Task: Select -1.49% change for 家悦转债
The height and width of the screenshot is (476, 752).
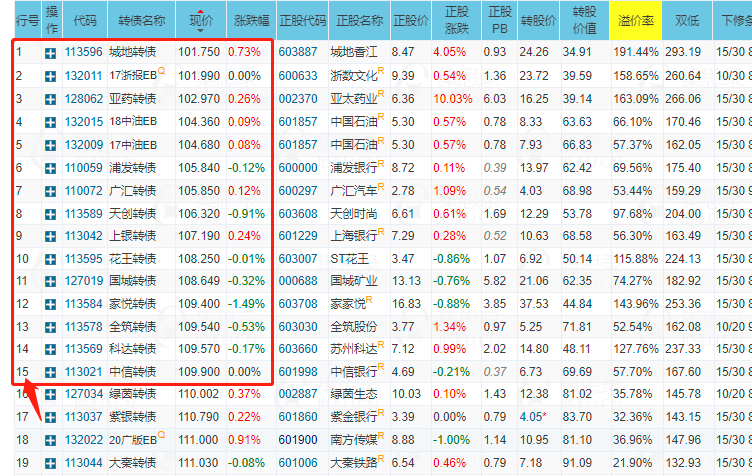Action: [247, 304]
